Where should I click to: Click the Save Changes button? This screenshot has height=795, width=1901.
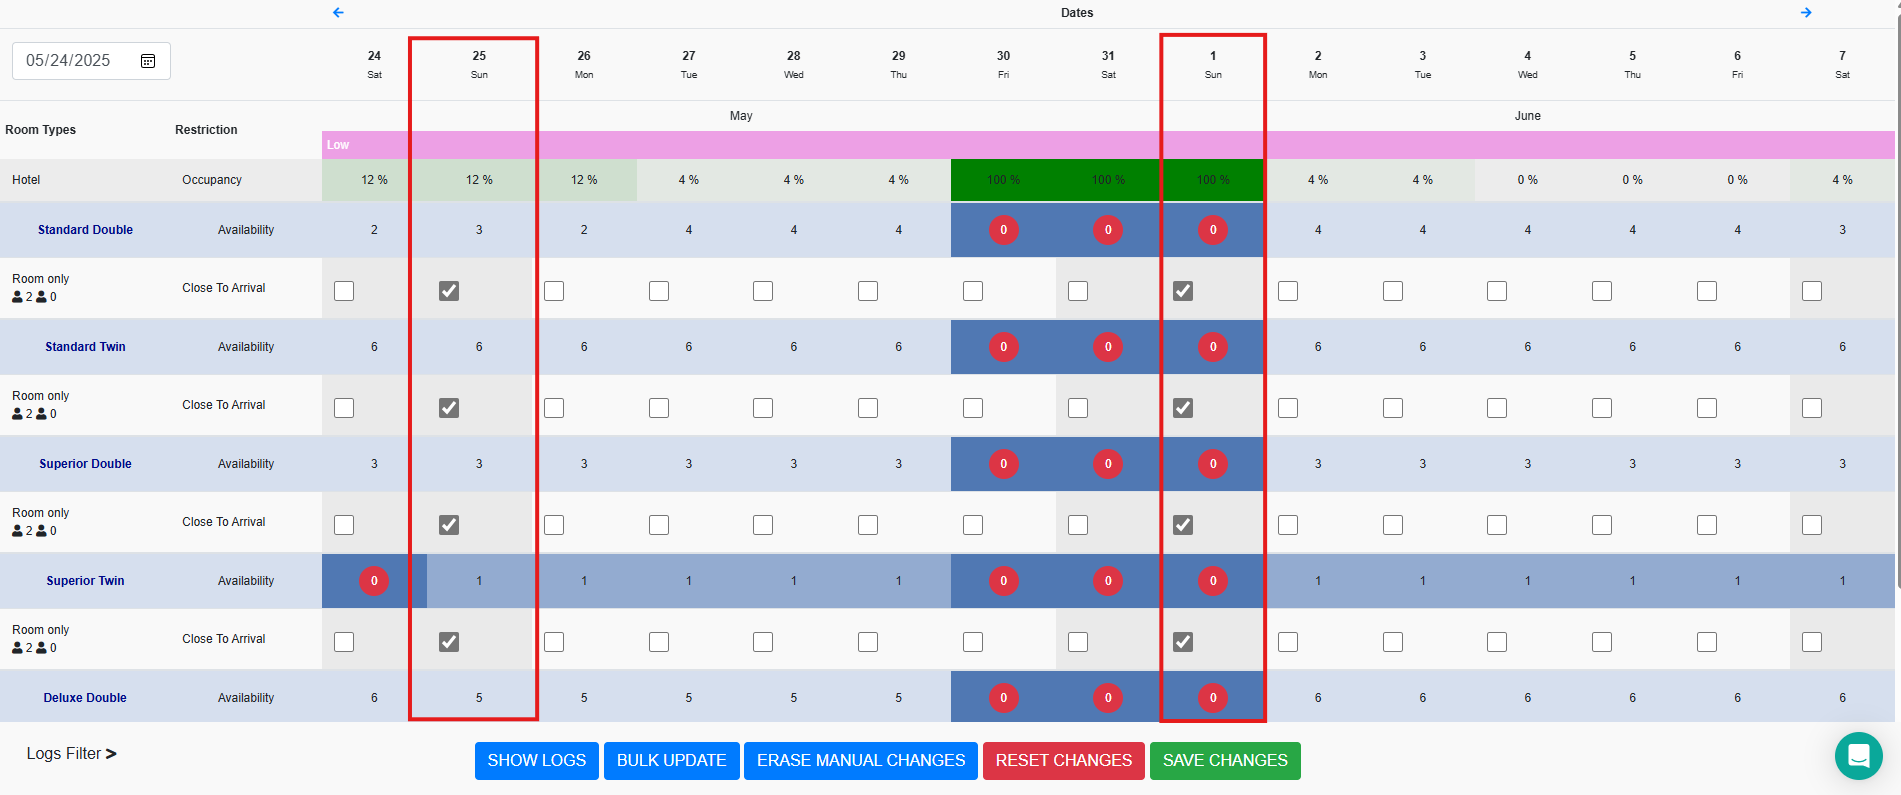1224,761
